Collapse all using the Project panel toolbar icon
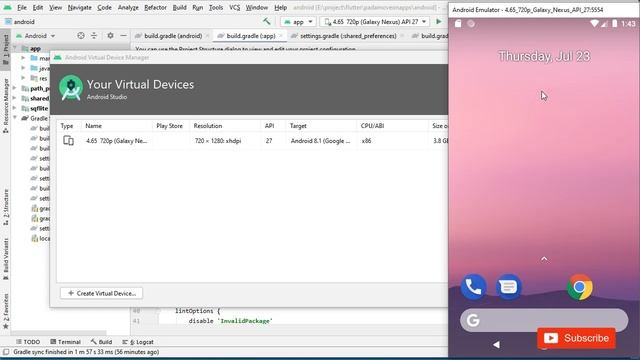The image size is (640, 360). click(94, 36)
